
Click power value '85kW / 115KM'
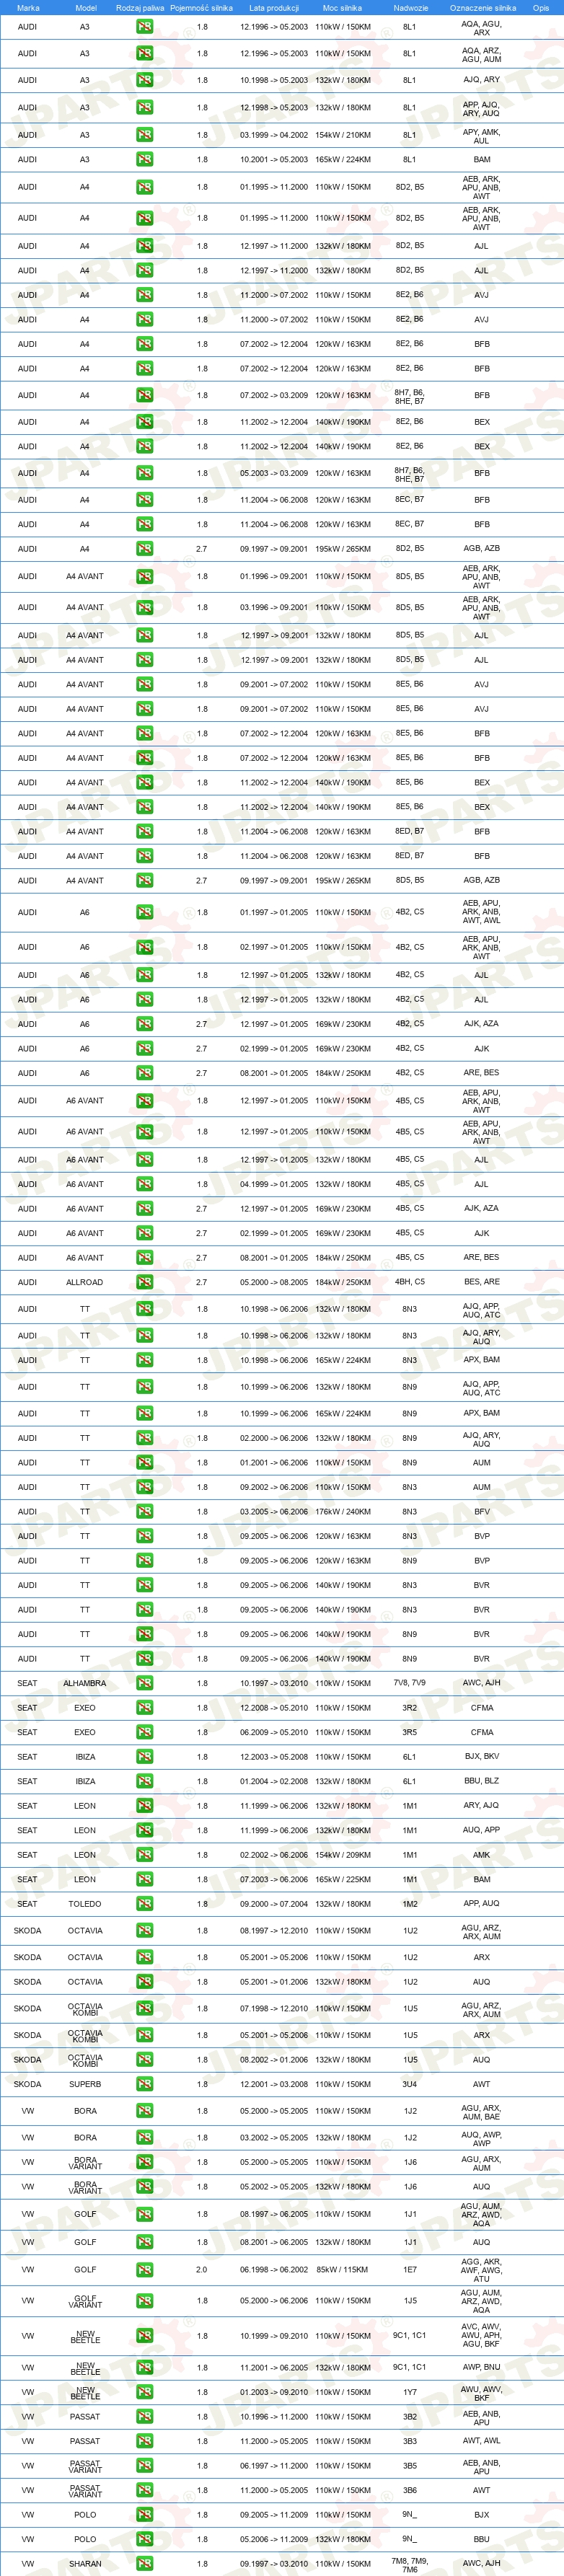(x=343, y=2270)
